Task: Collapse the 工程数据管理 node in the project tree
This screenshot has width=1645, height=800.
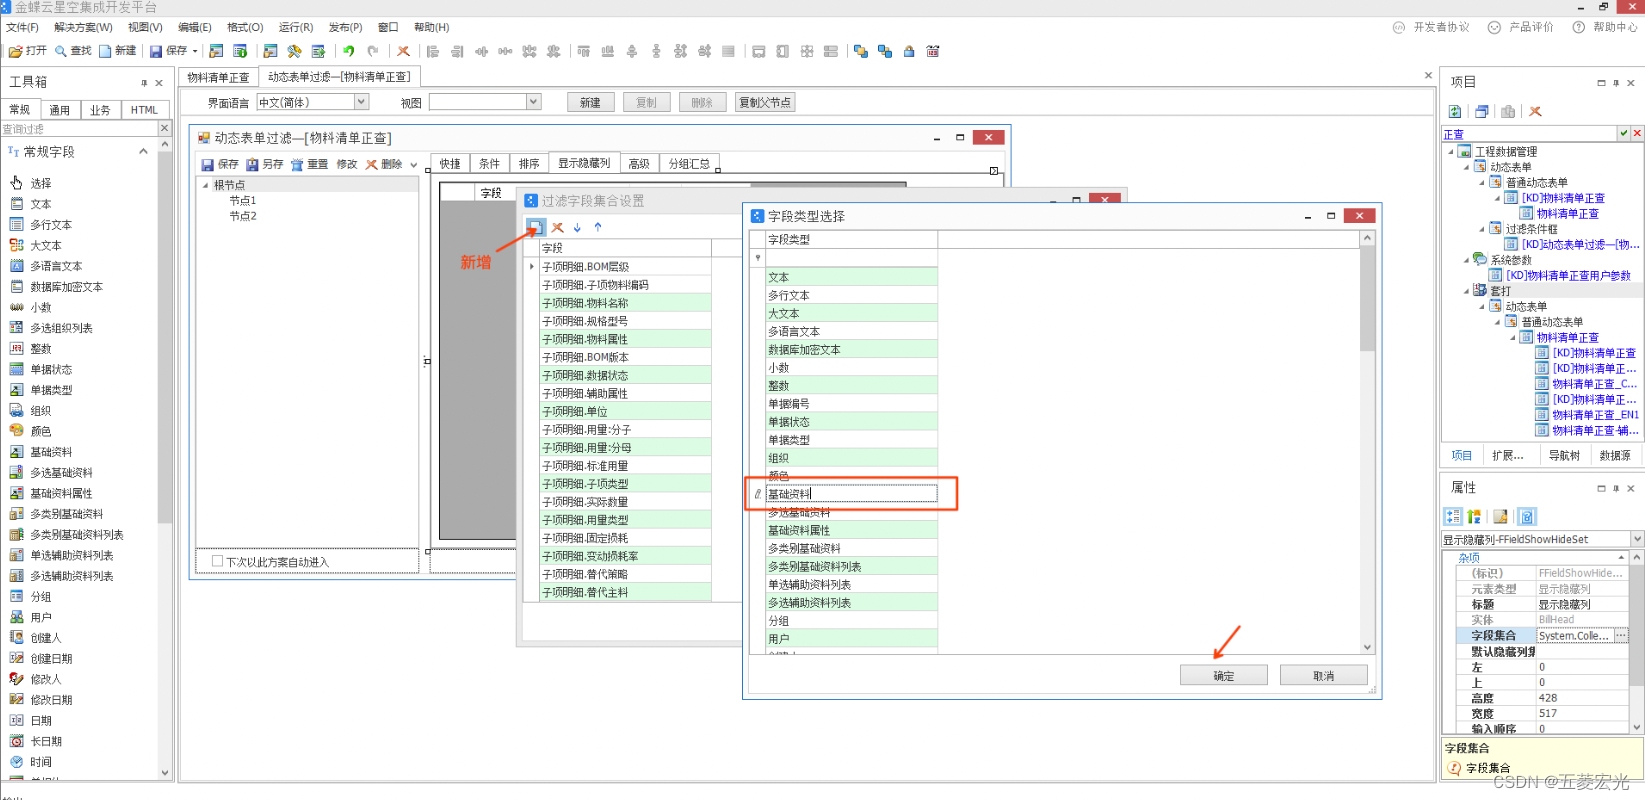Action: [1451, 152]
